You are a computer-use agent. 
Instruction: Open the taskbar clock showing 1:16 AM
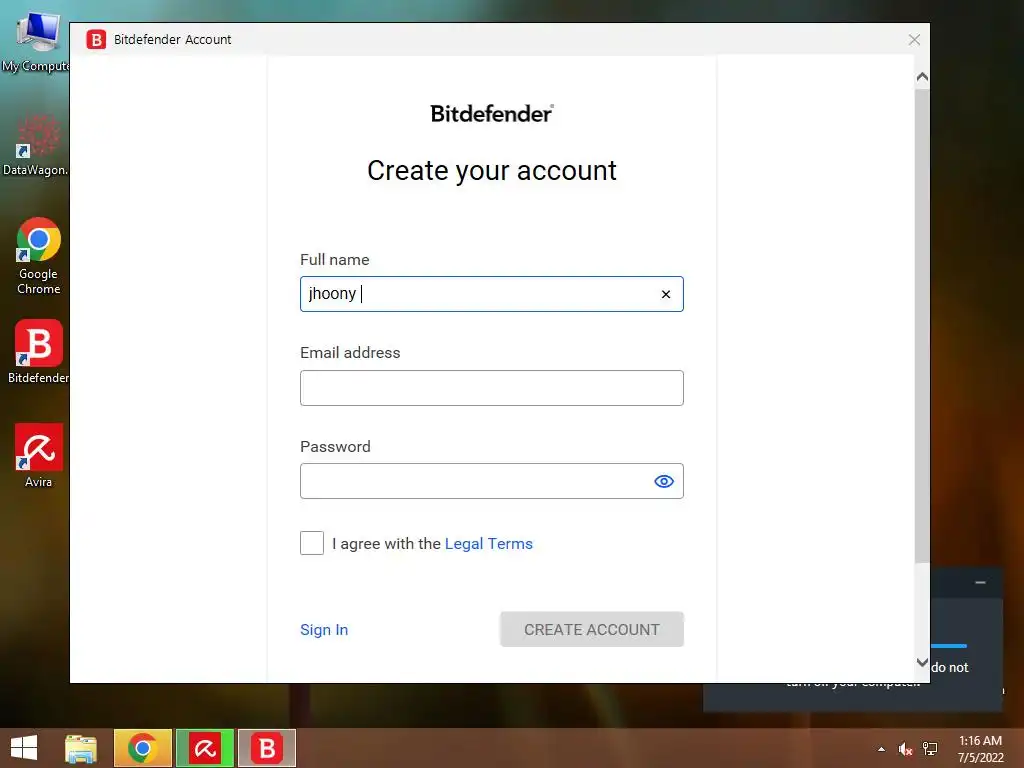click(x=980, y=749)
